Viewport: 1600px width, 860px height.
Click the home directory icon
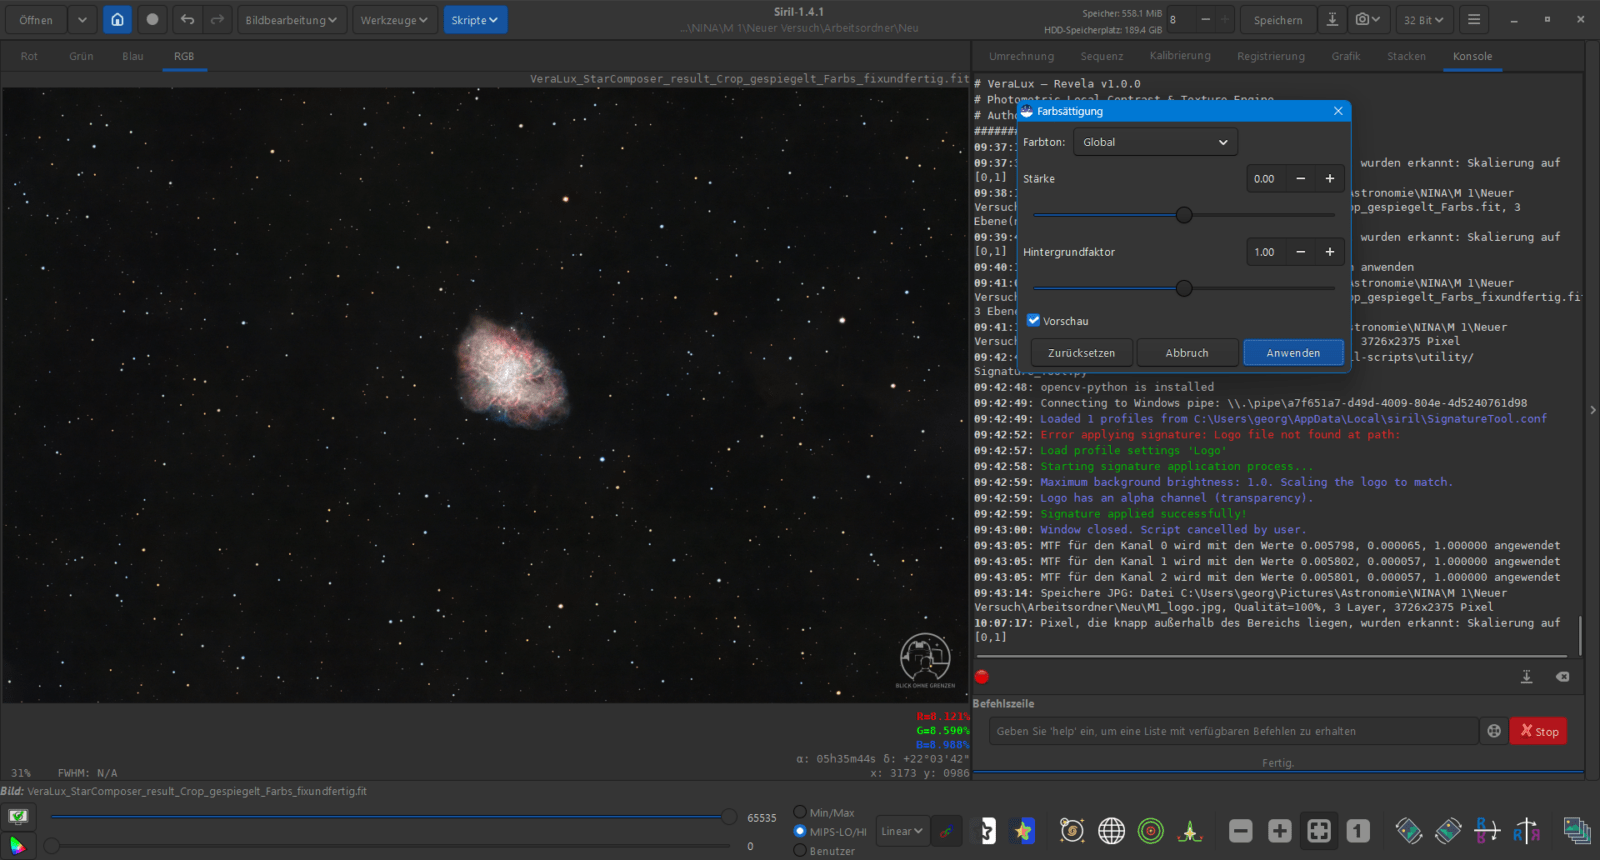(x=117, y=20)
